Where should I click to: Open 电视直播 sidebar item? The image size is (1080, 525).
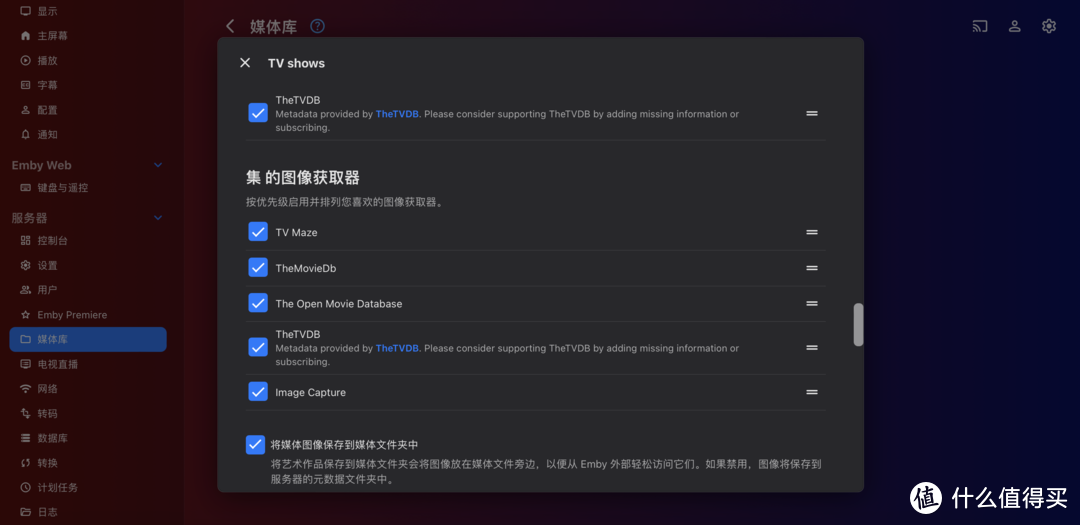tap(88, 364)
